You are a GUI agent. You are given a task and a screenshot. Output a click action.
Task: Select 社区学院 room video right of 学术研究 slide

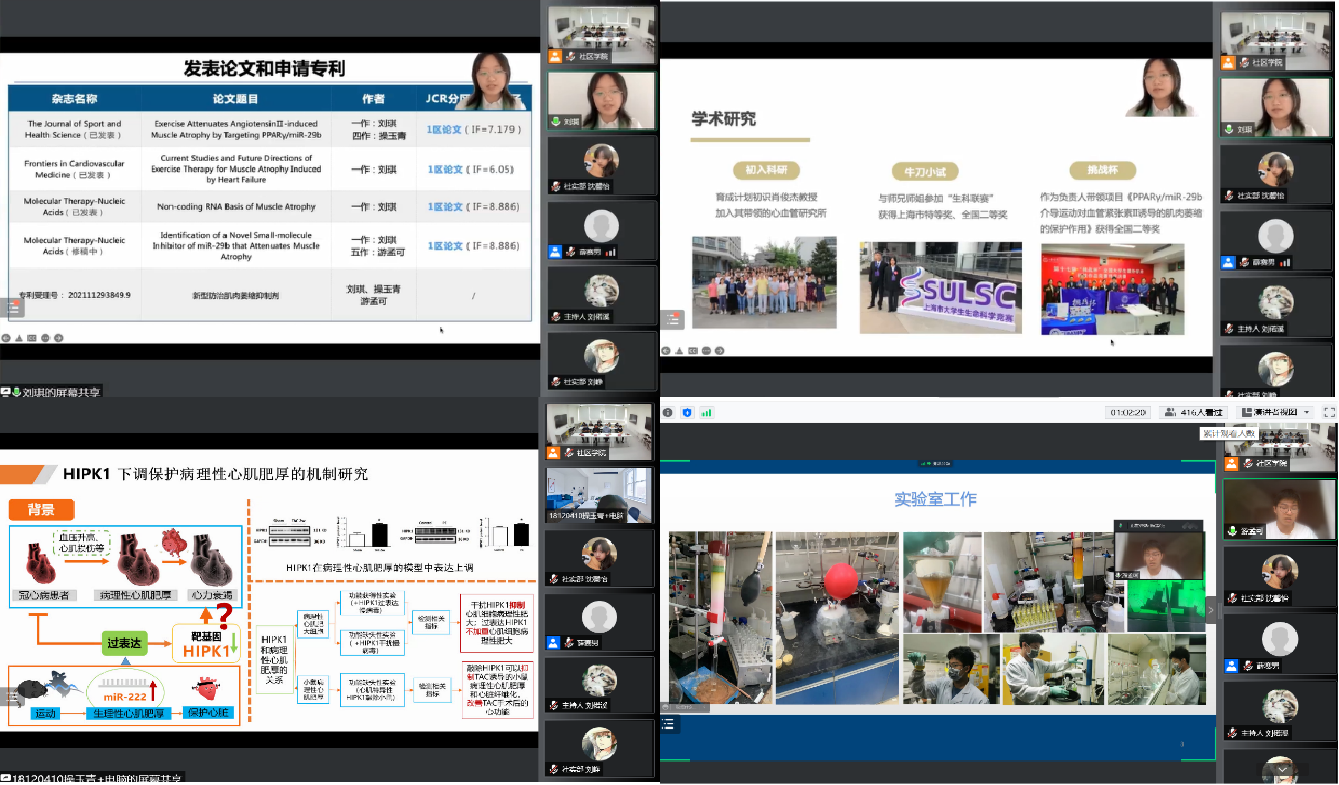click(1276, 40)
